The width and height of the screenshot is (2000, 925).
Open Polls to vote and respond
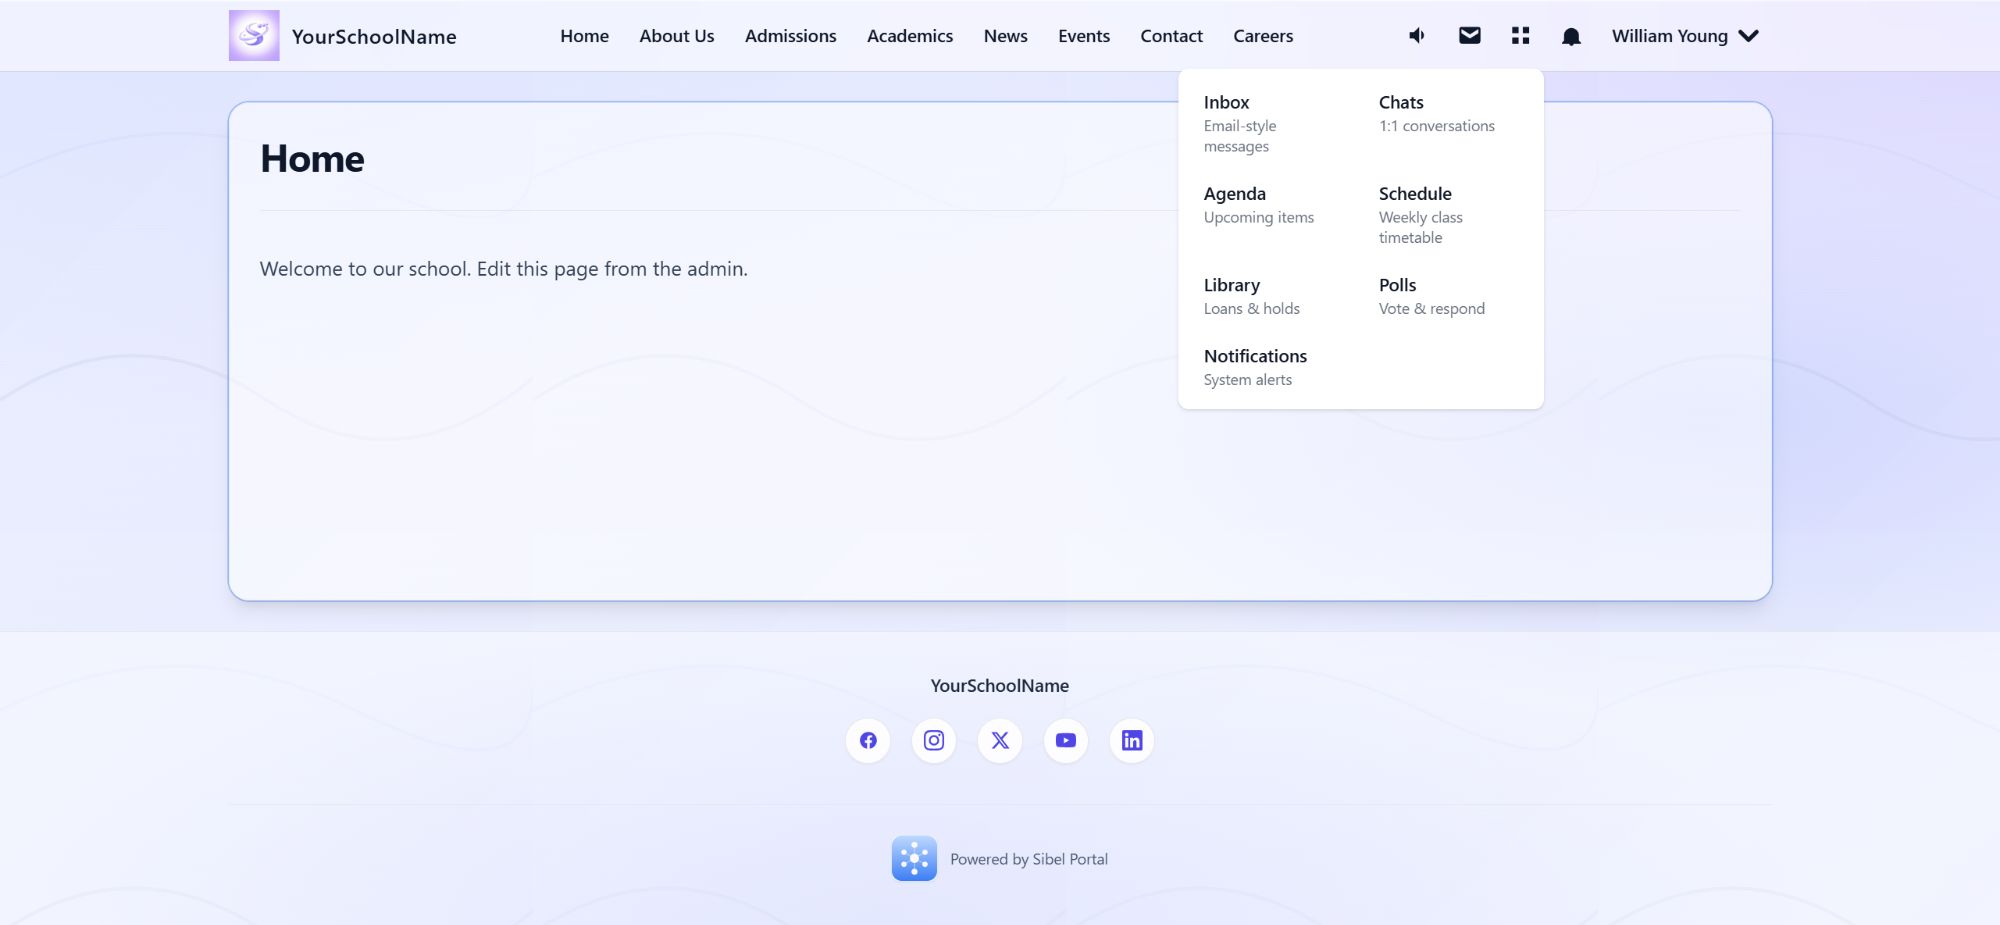[1396, 285]
